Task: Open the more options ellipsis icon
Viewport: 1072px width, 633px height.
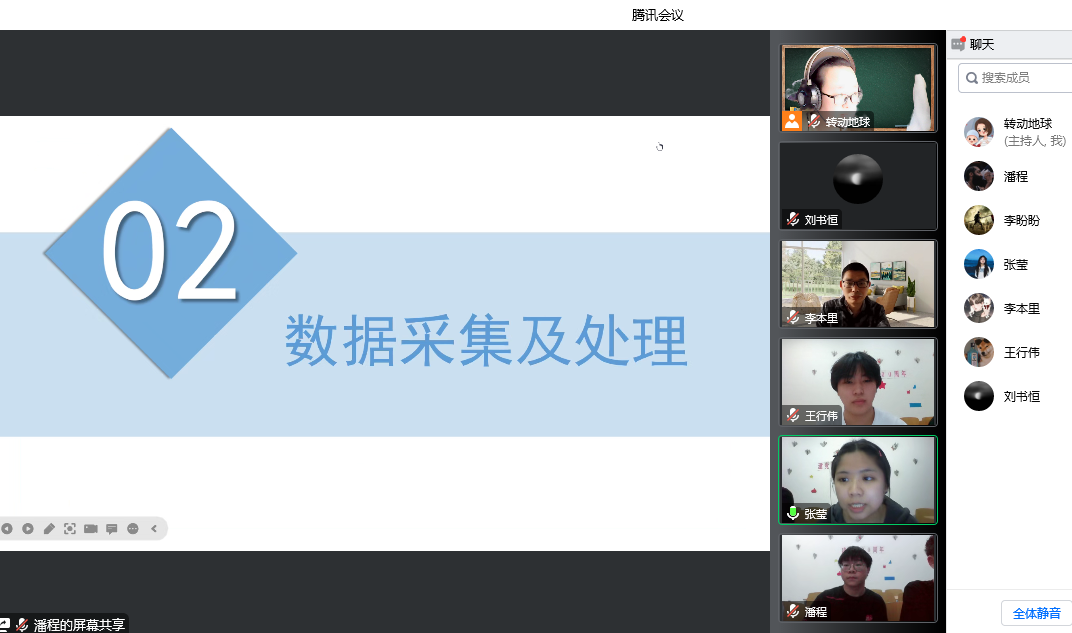Action: pos(133,528)
